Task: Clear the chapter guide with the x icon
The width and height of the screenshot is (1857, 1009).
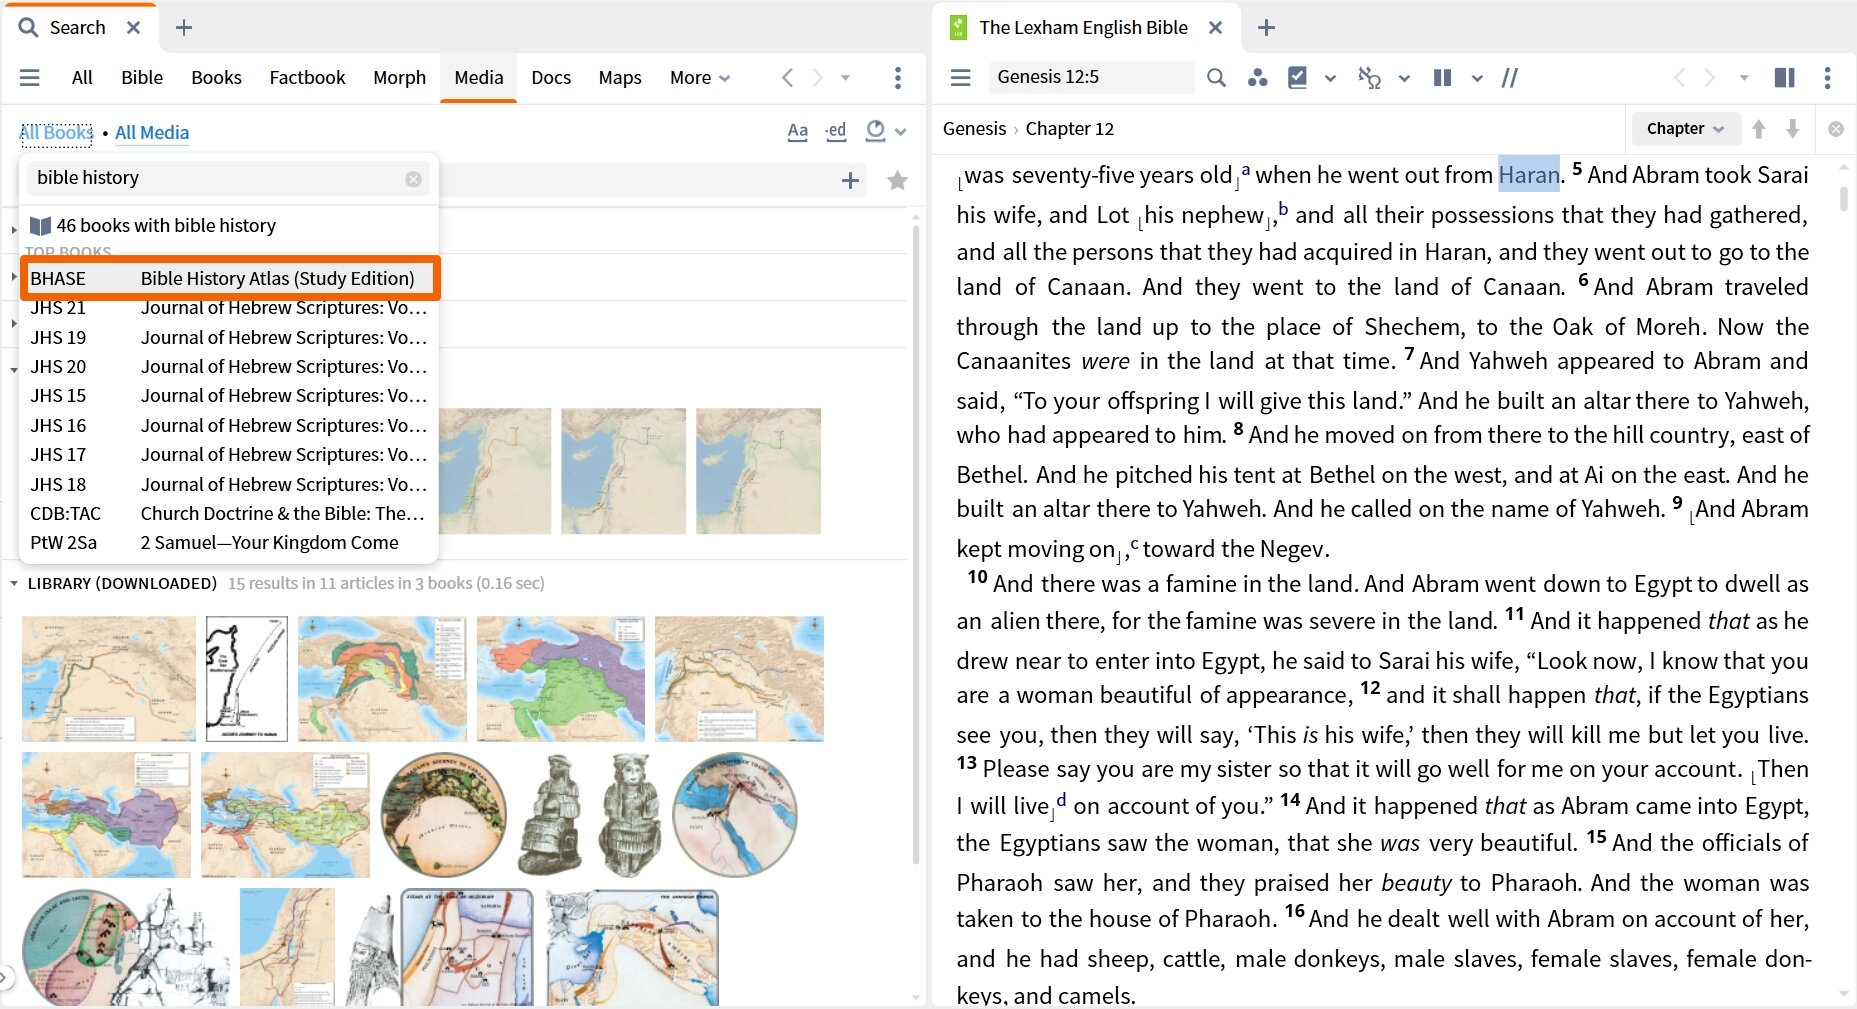Action: (1836, 128)
